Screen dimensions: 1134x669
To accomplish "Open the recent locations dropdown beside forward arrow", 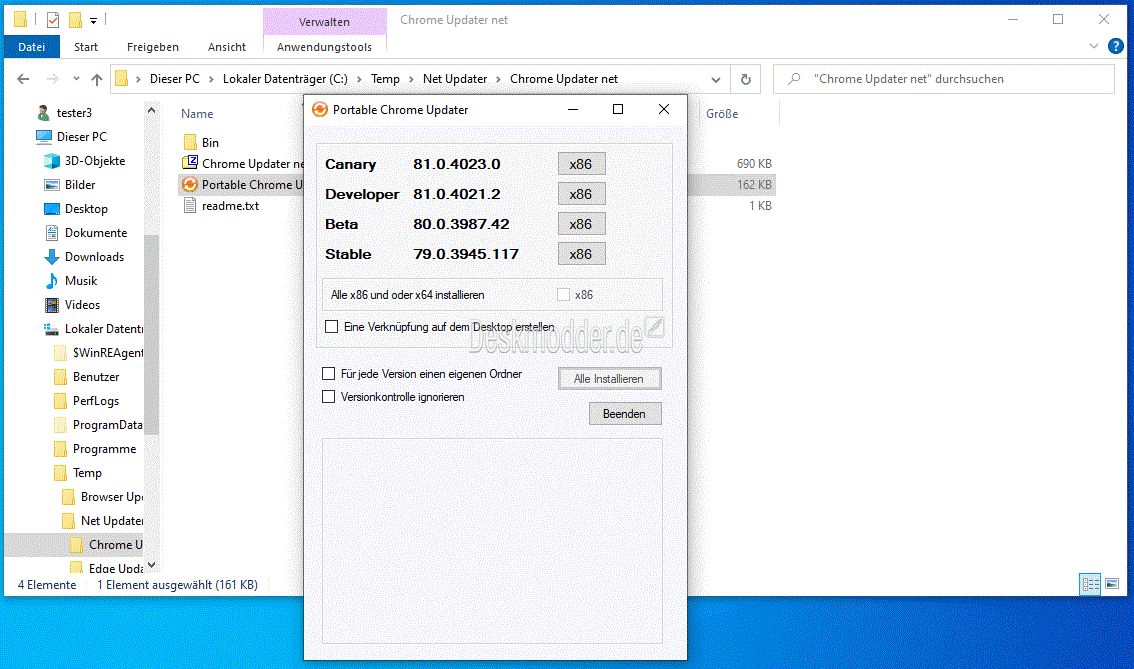I will pyautogui.click(x=76, y=79).
